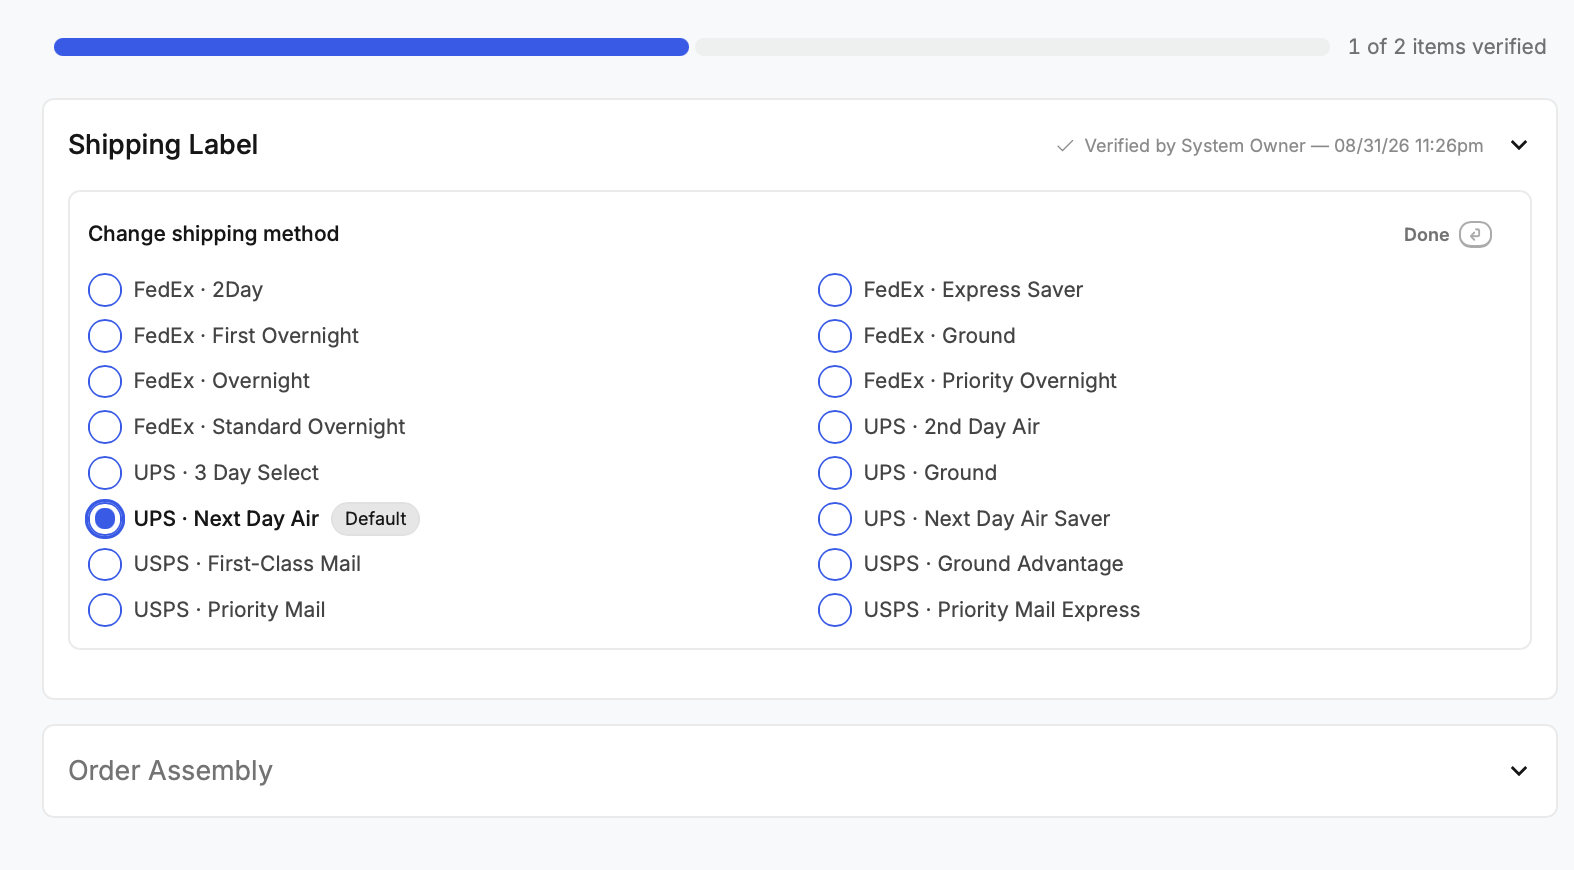
Task: Click the Default badge
Action: [x=376, y=519]
